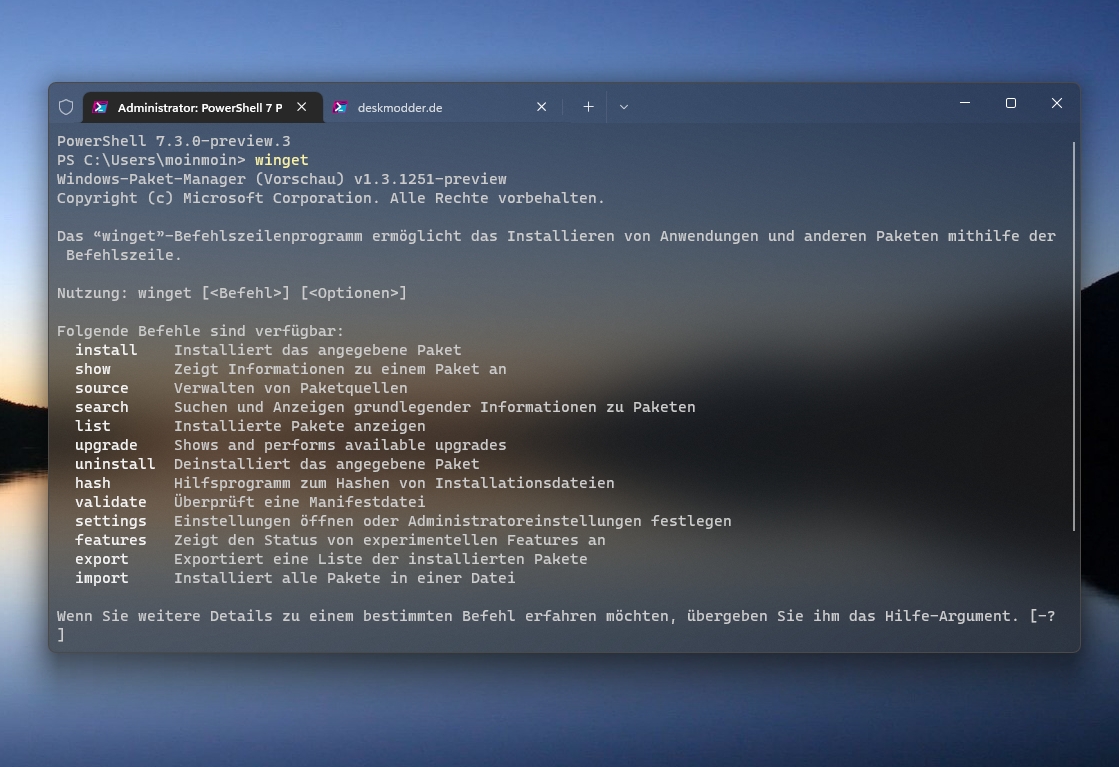1119x767 pixels.
Task: Click the 'search' command name
Action: point(102,407)
